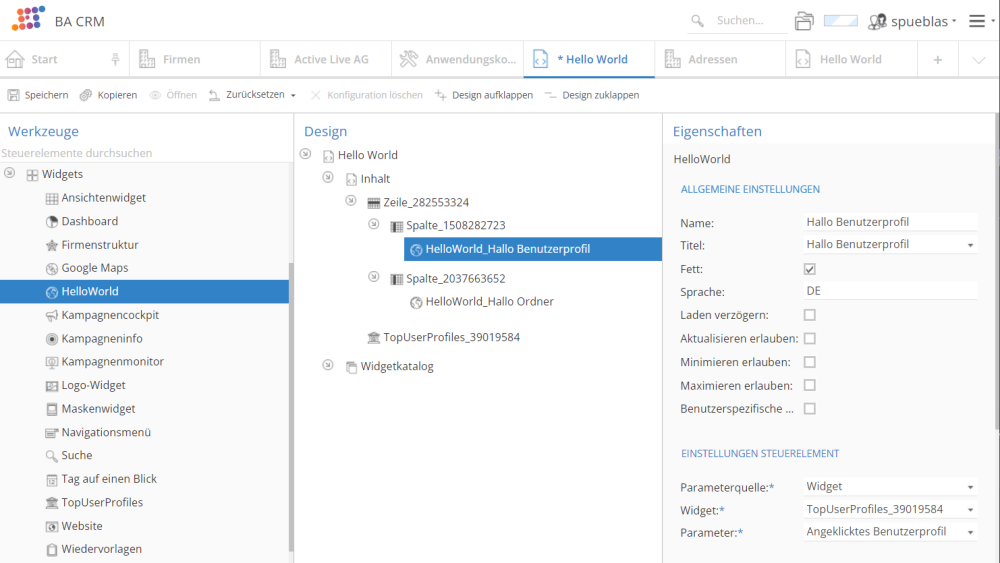The image size is (1000, 563).
Task: Enable the Laden verzögern checkbox
Action: tap(810, 315)
